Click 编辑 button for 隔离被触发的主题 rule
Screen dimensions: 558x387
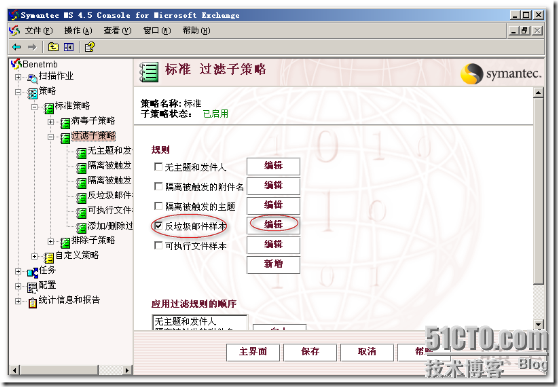(273, 205)
